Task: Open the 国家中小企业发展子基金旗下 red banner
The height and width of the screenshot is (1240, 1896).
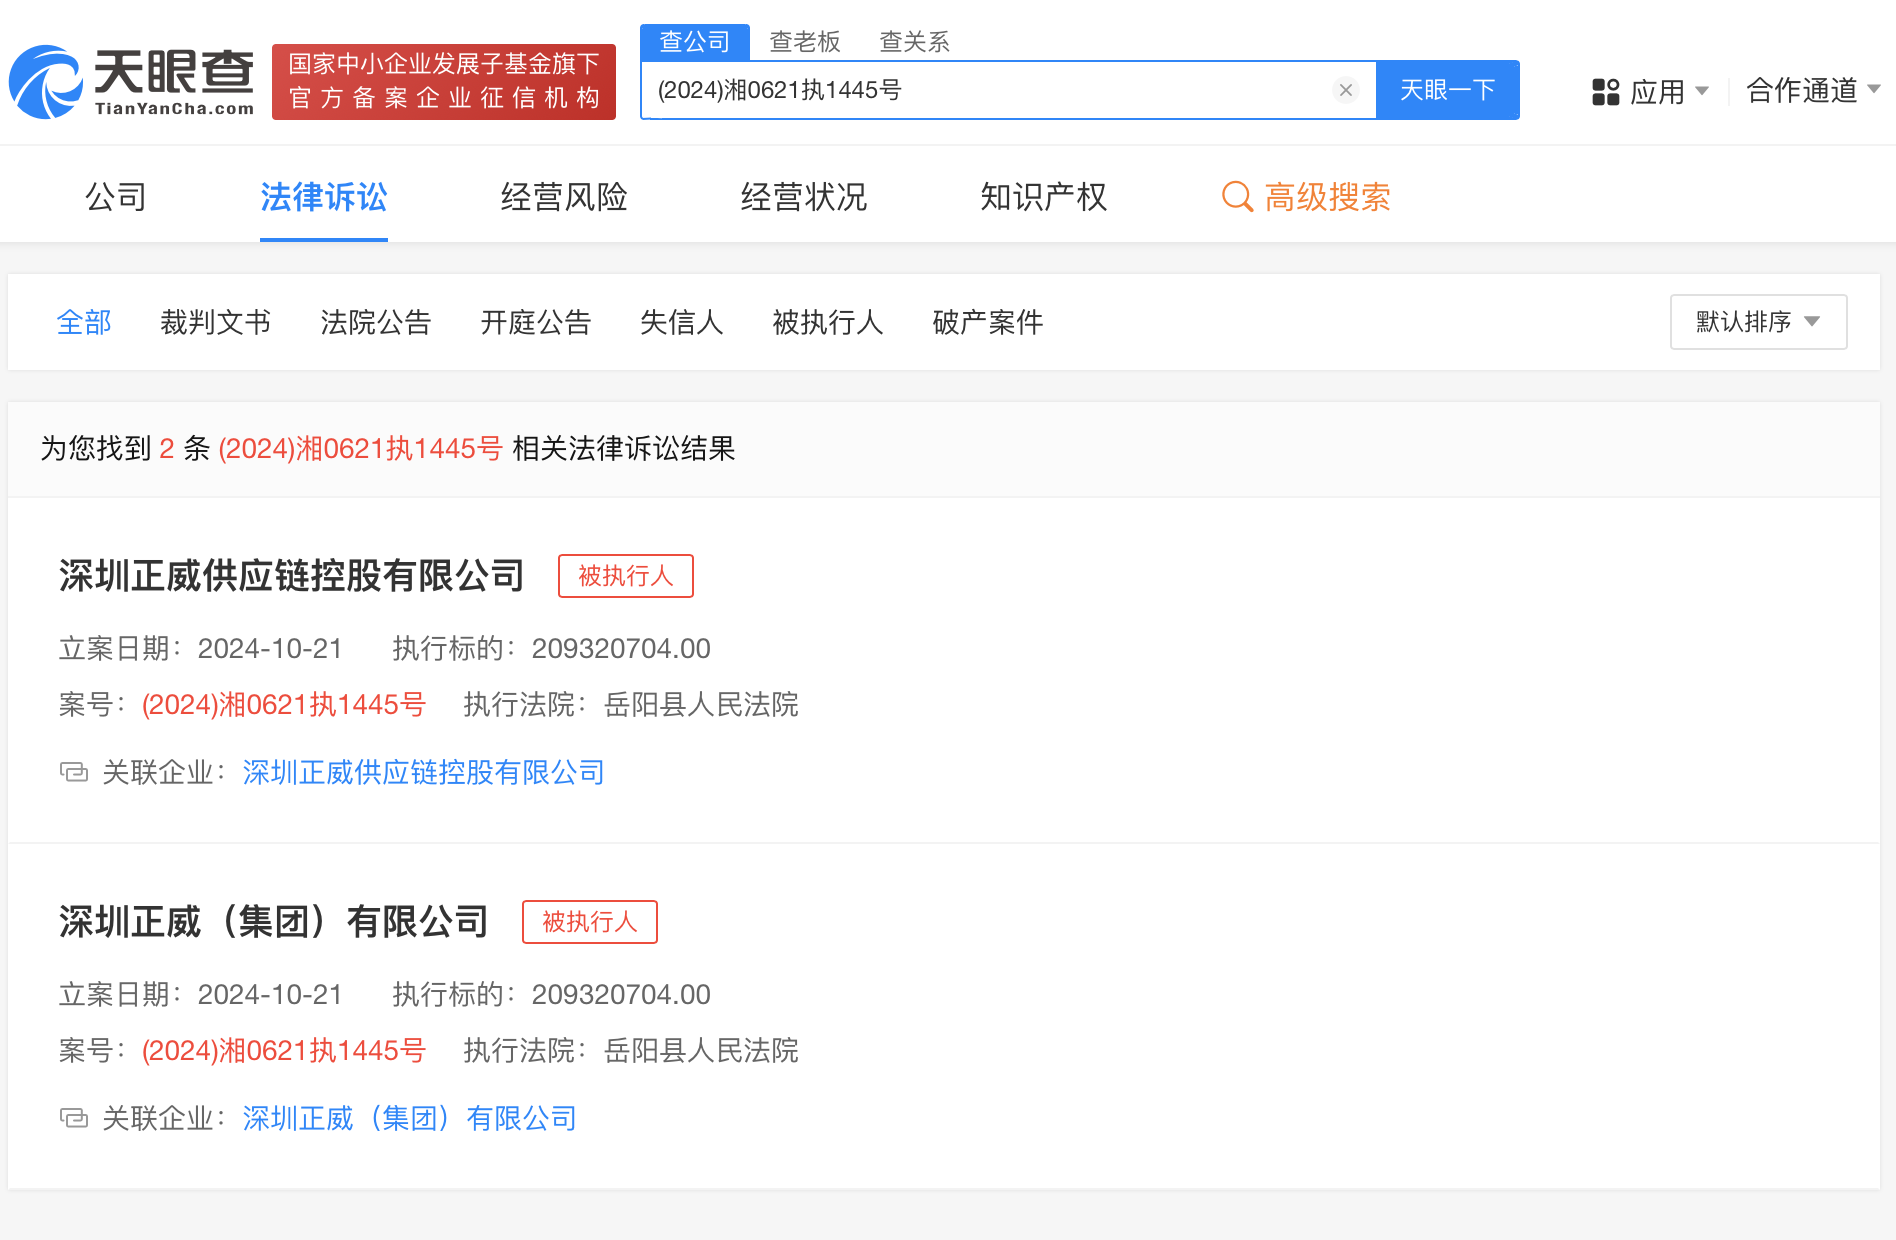Action: (444, 82)
